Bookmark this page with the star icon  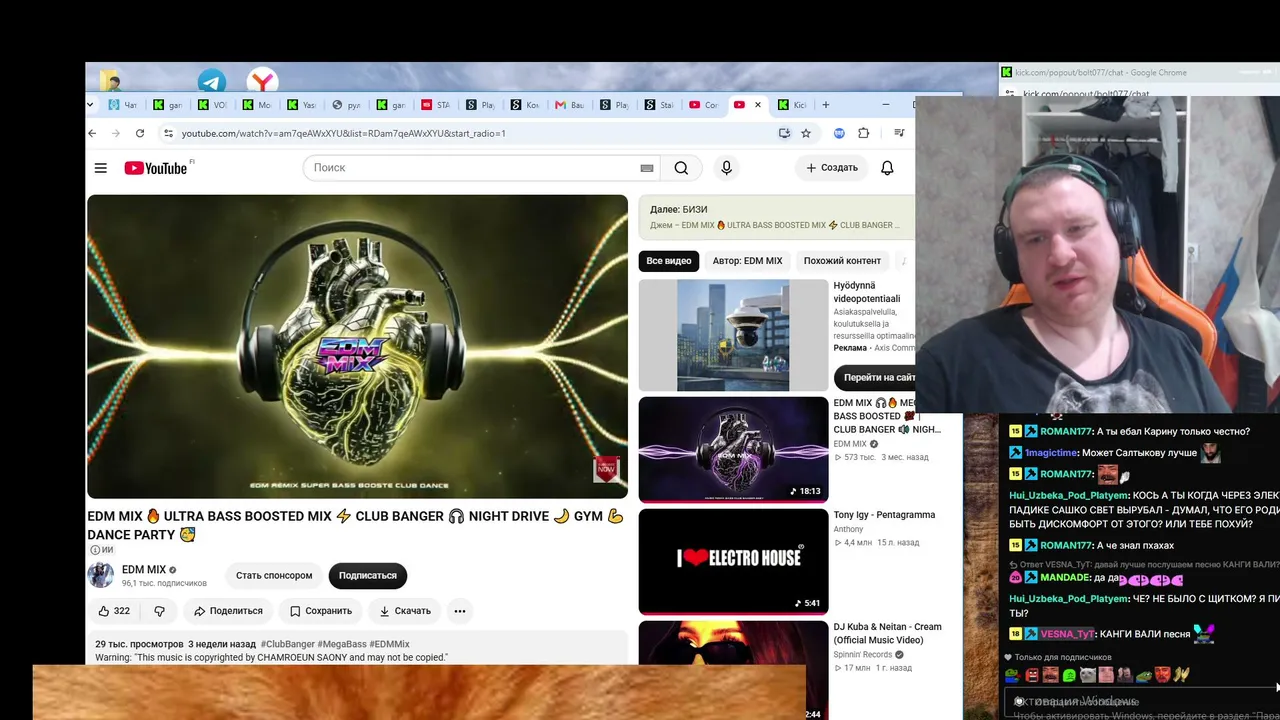pyautogui.click(x=806, y=133)
